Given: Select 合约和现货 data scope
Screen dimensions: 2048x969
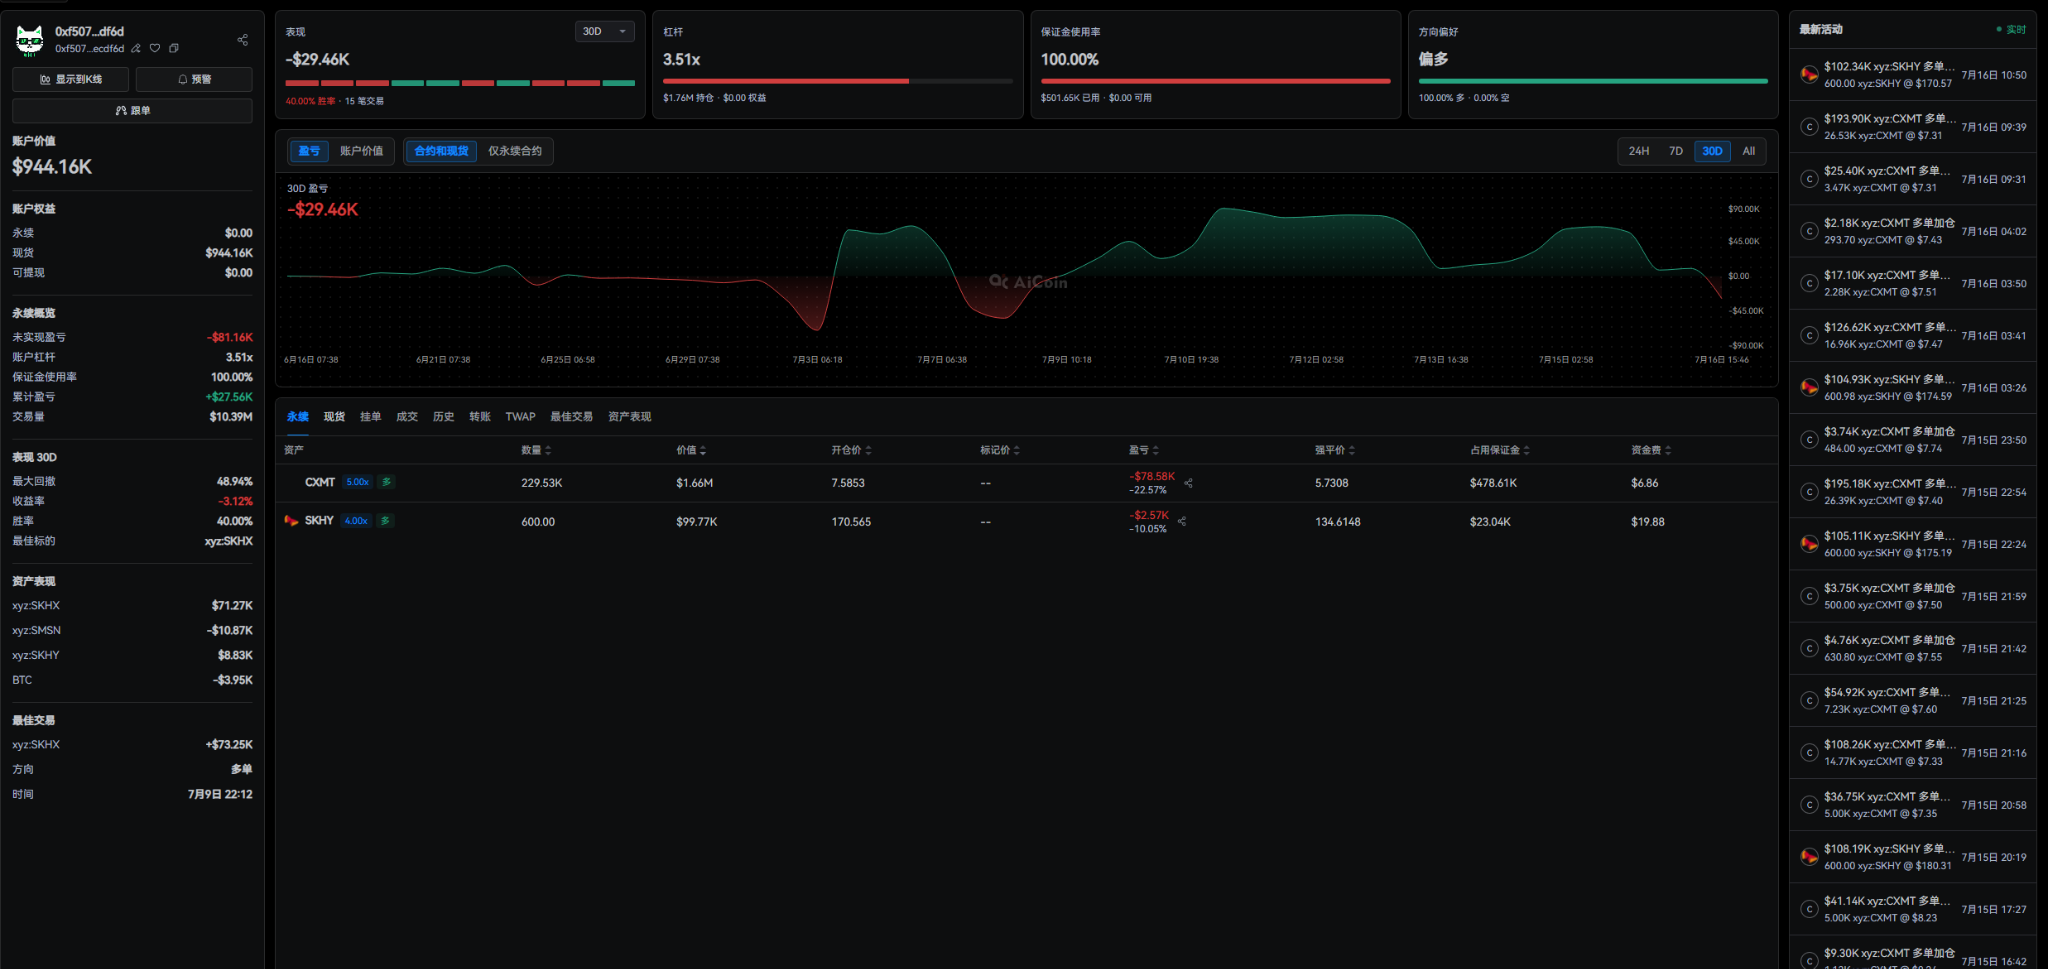Looking at the screenshot, I should (441, 151).
